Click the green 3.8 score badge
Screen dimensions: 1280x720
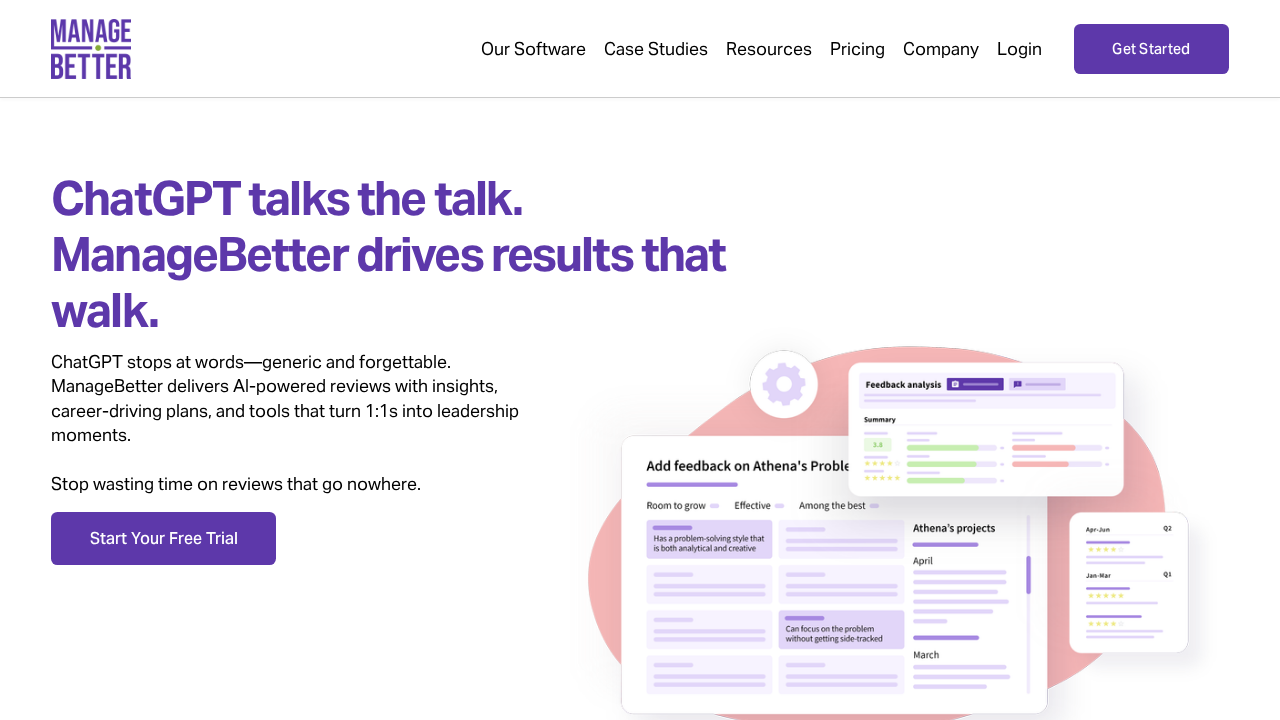pyautogui.click(x=877, y=444)
